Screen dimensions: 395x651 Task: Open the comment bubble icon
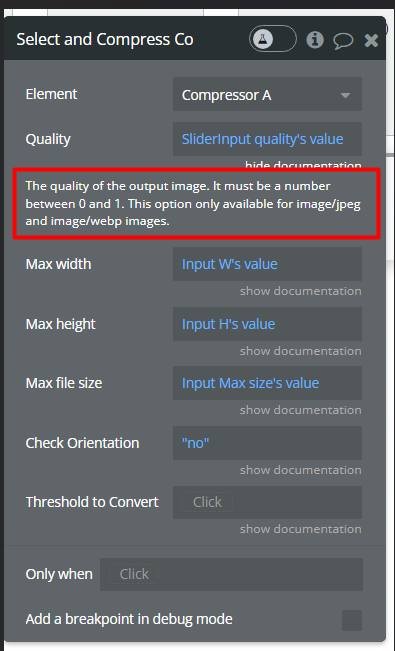point(343,41)
